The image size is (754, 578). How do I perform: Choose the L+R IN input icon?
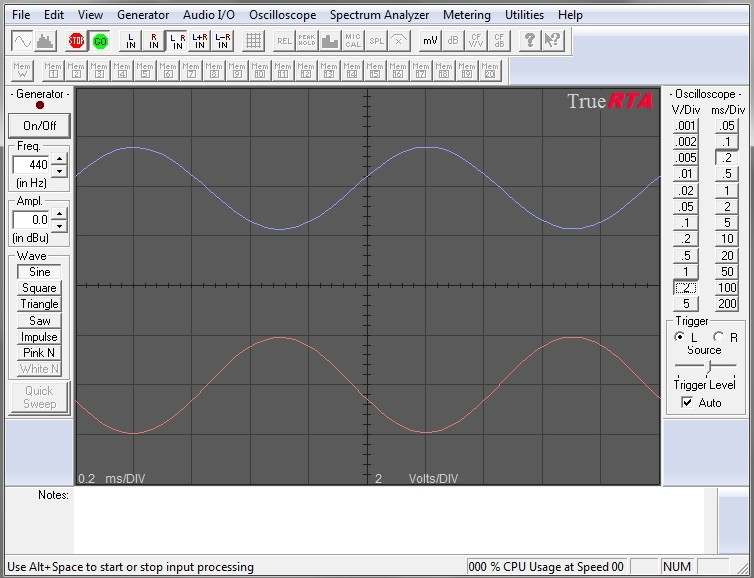[x=200, y=41]
